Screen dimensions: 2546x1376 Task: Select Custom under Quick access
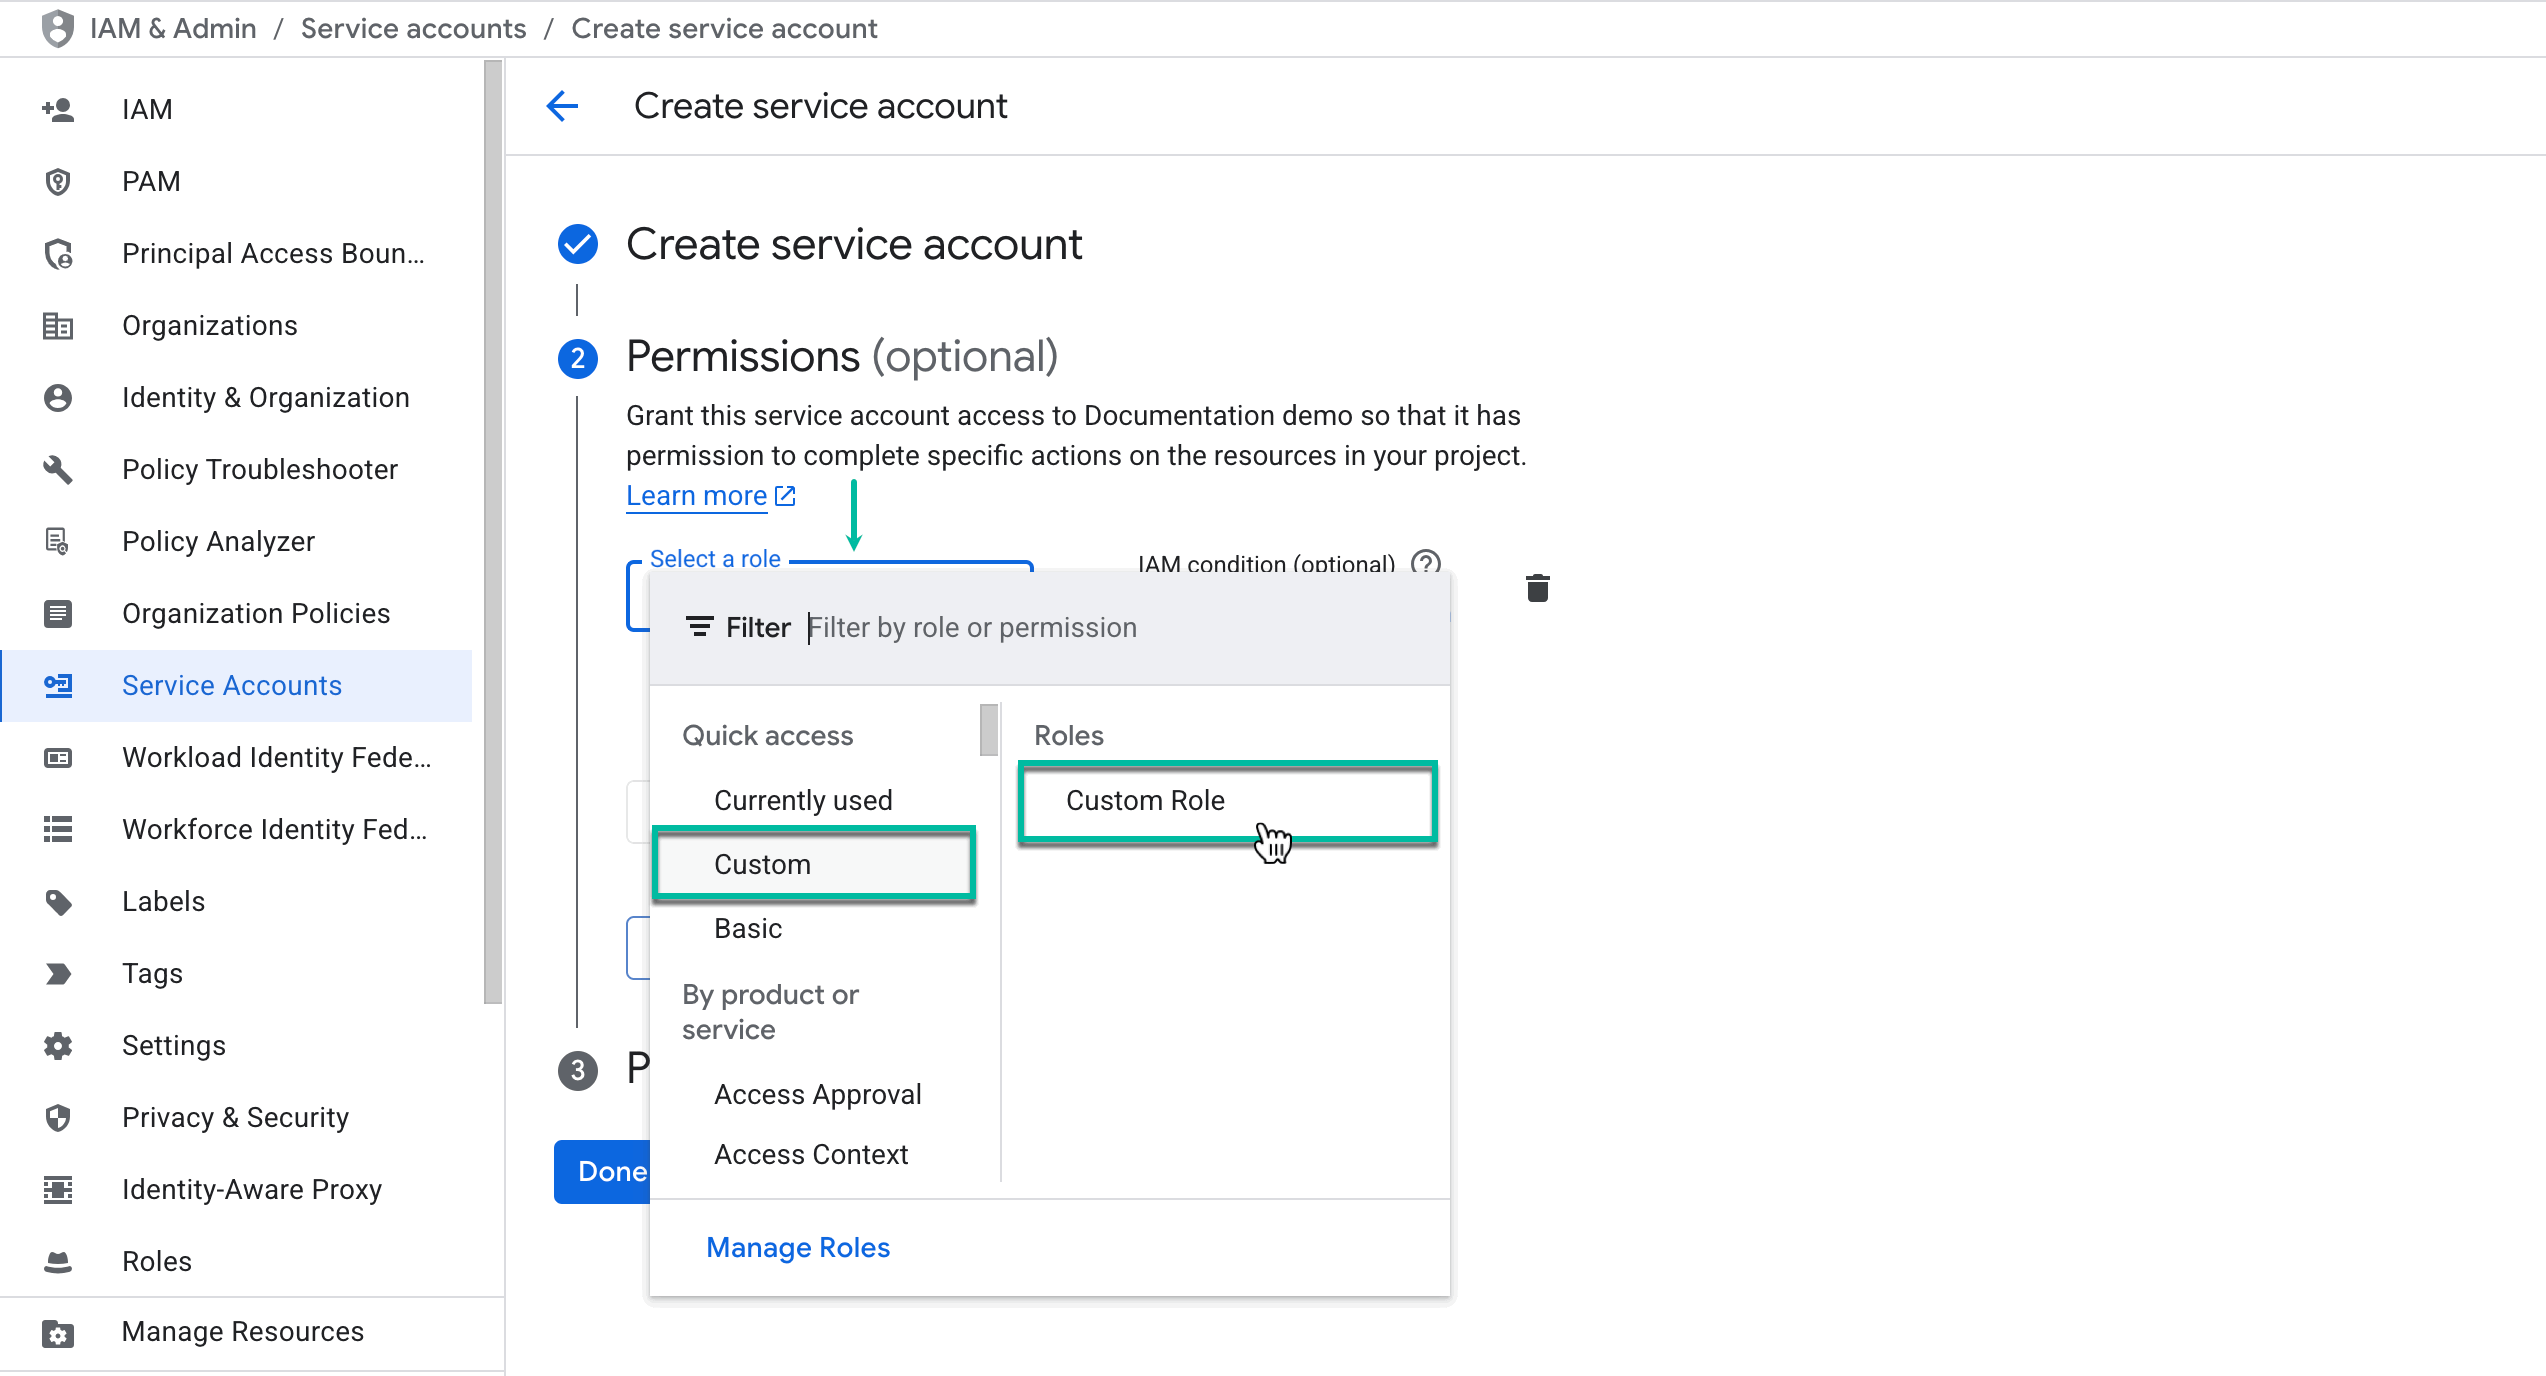[762, 864]
